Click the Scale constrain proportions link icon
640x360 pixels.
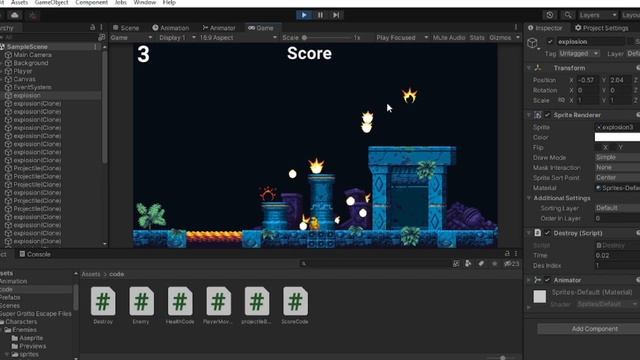562,100
